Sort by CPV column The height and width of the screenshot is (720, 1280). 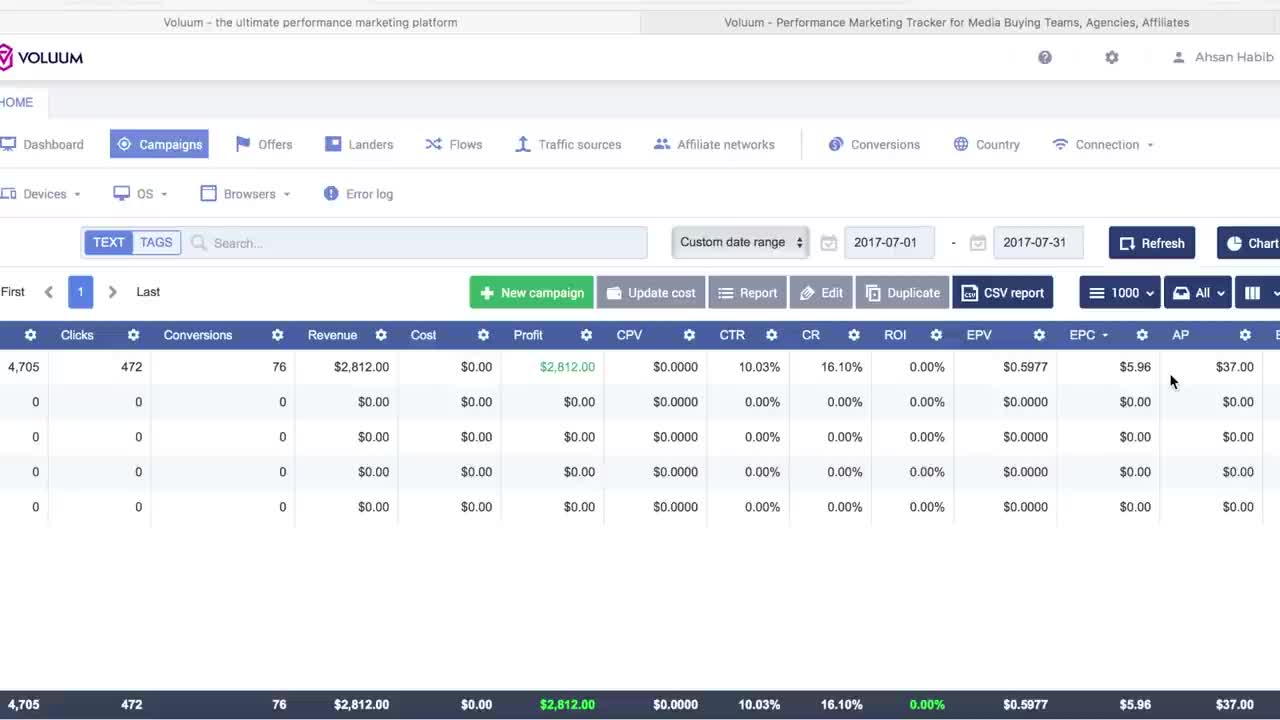[x=629, y=335]
